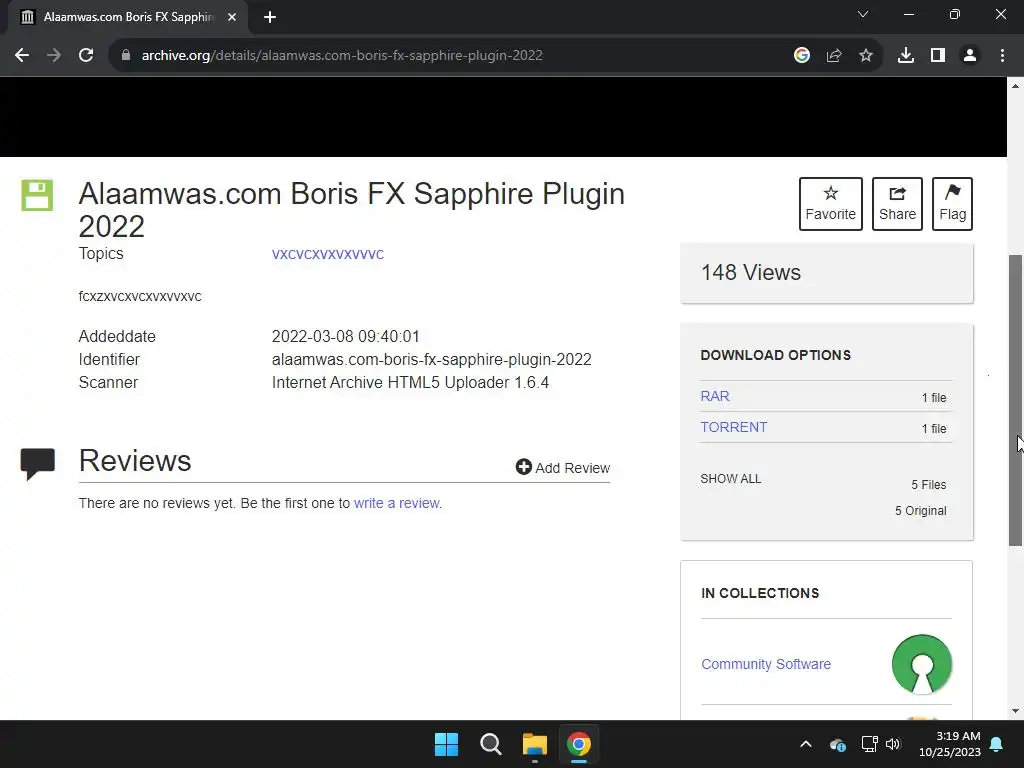1024x768 pixels.
Task: Click the '148 Views' counter
Action: tap(751, 272)
